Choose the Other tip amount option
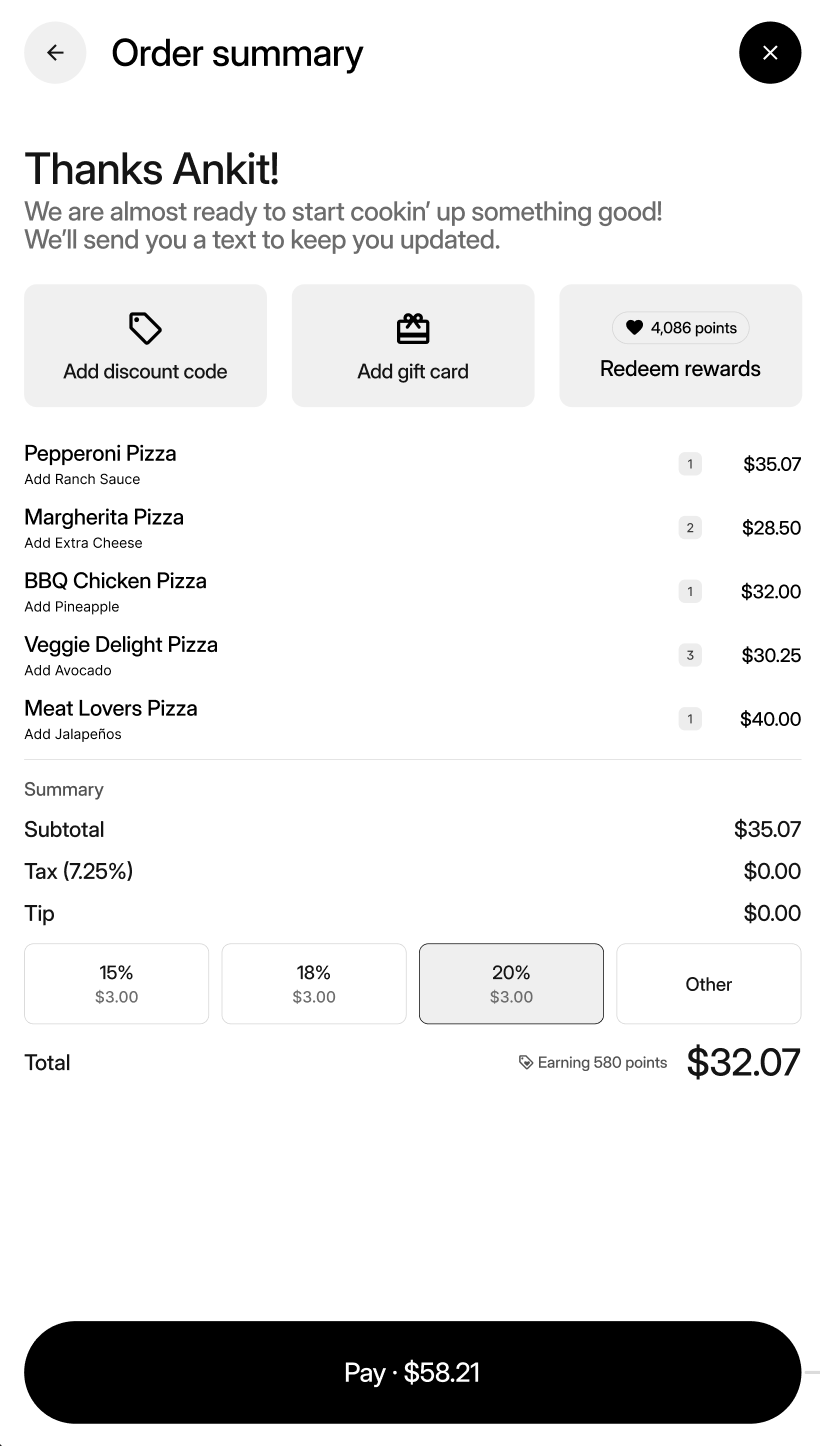 pyautogui.click(x=708, y=984)
